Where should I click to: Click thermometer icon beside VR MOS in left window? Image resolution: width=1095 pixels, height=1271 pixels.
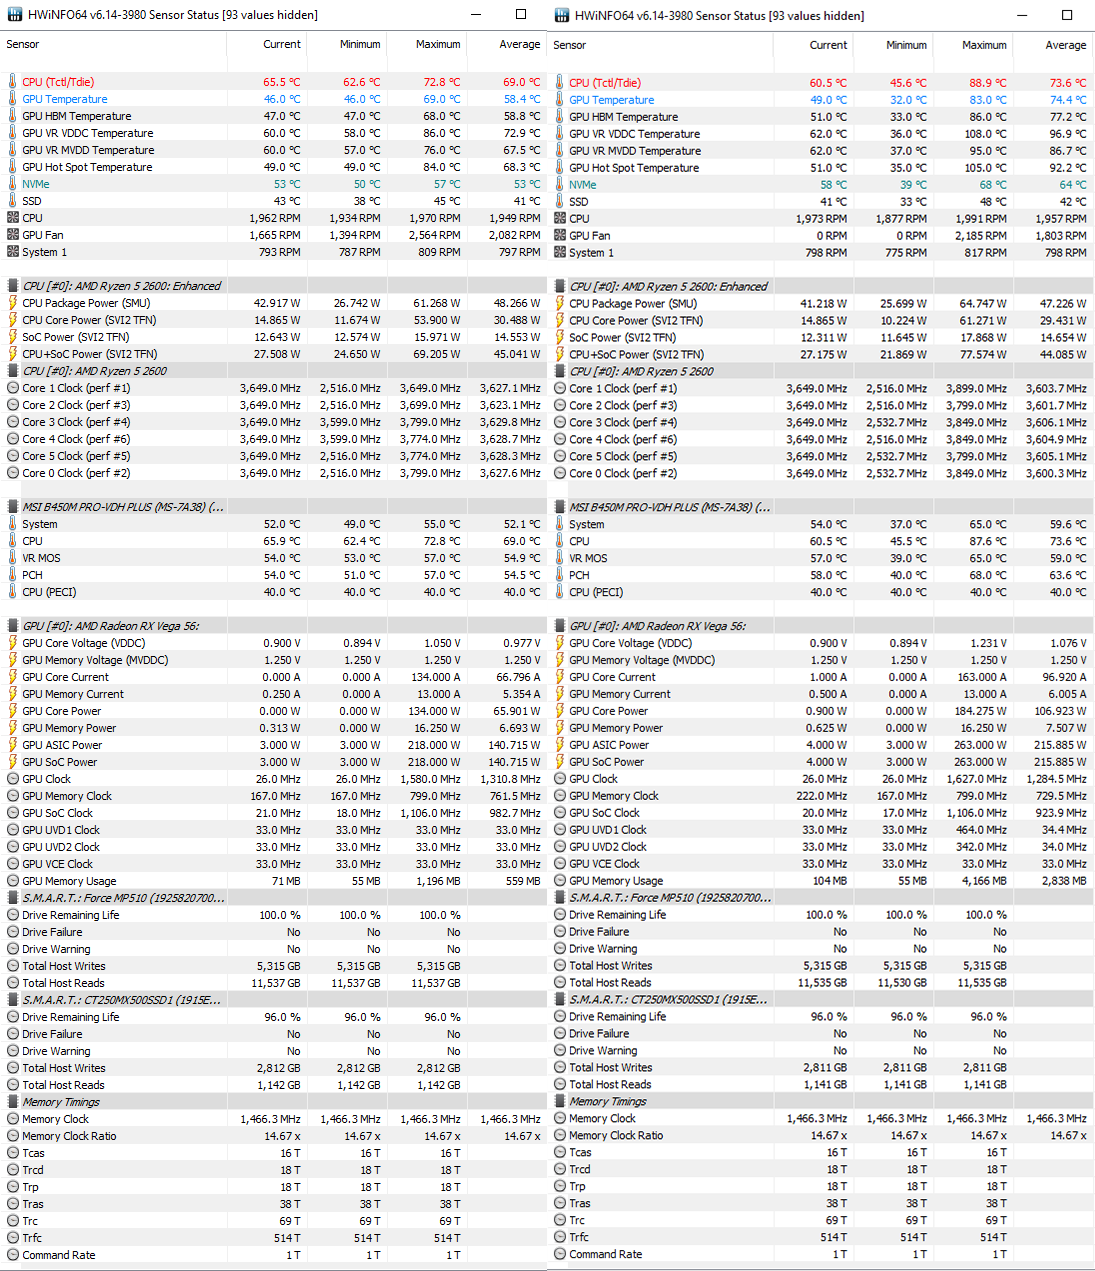click(13, 558)
